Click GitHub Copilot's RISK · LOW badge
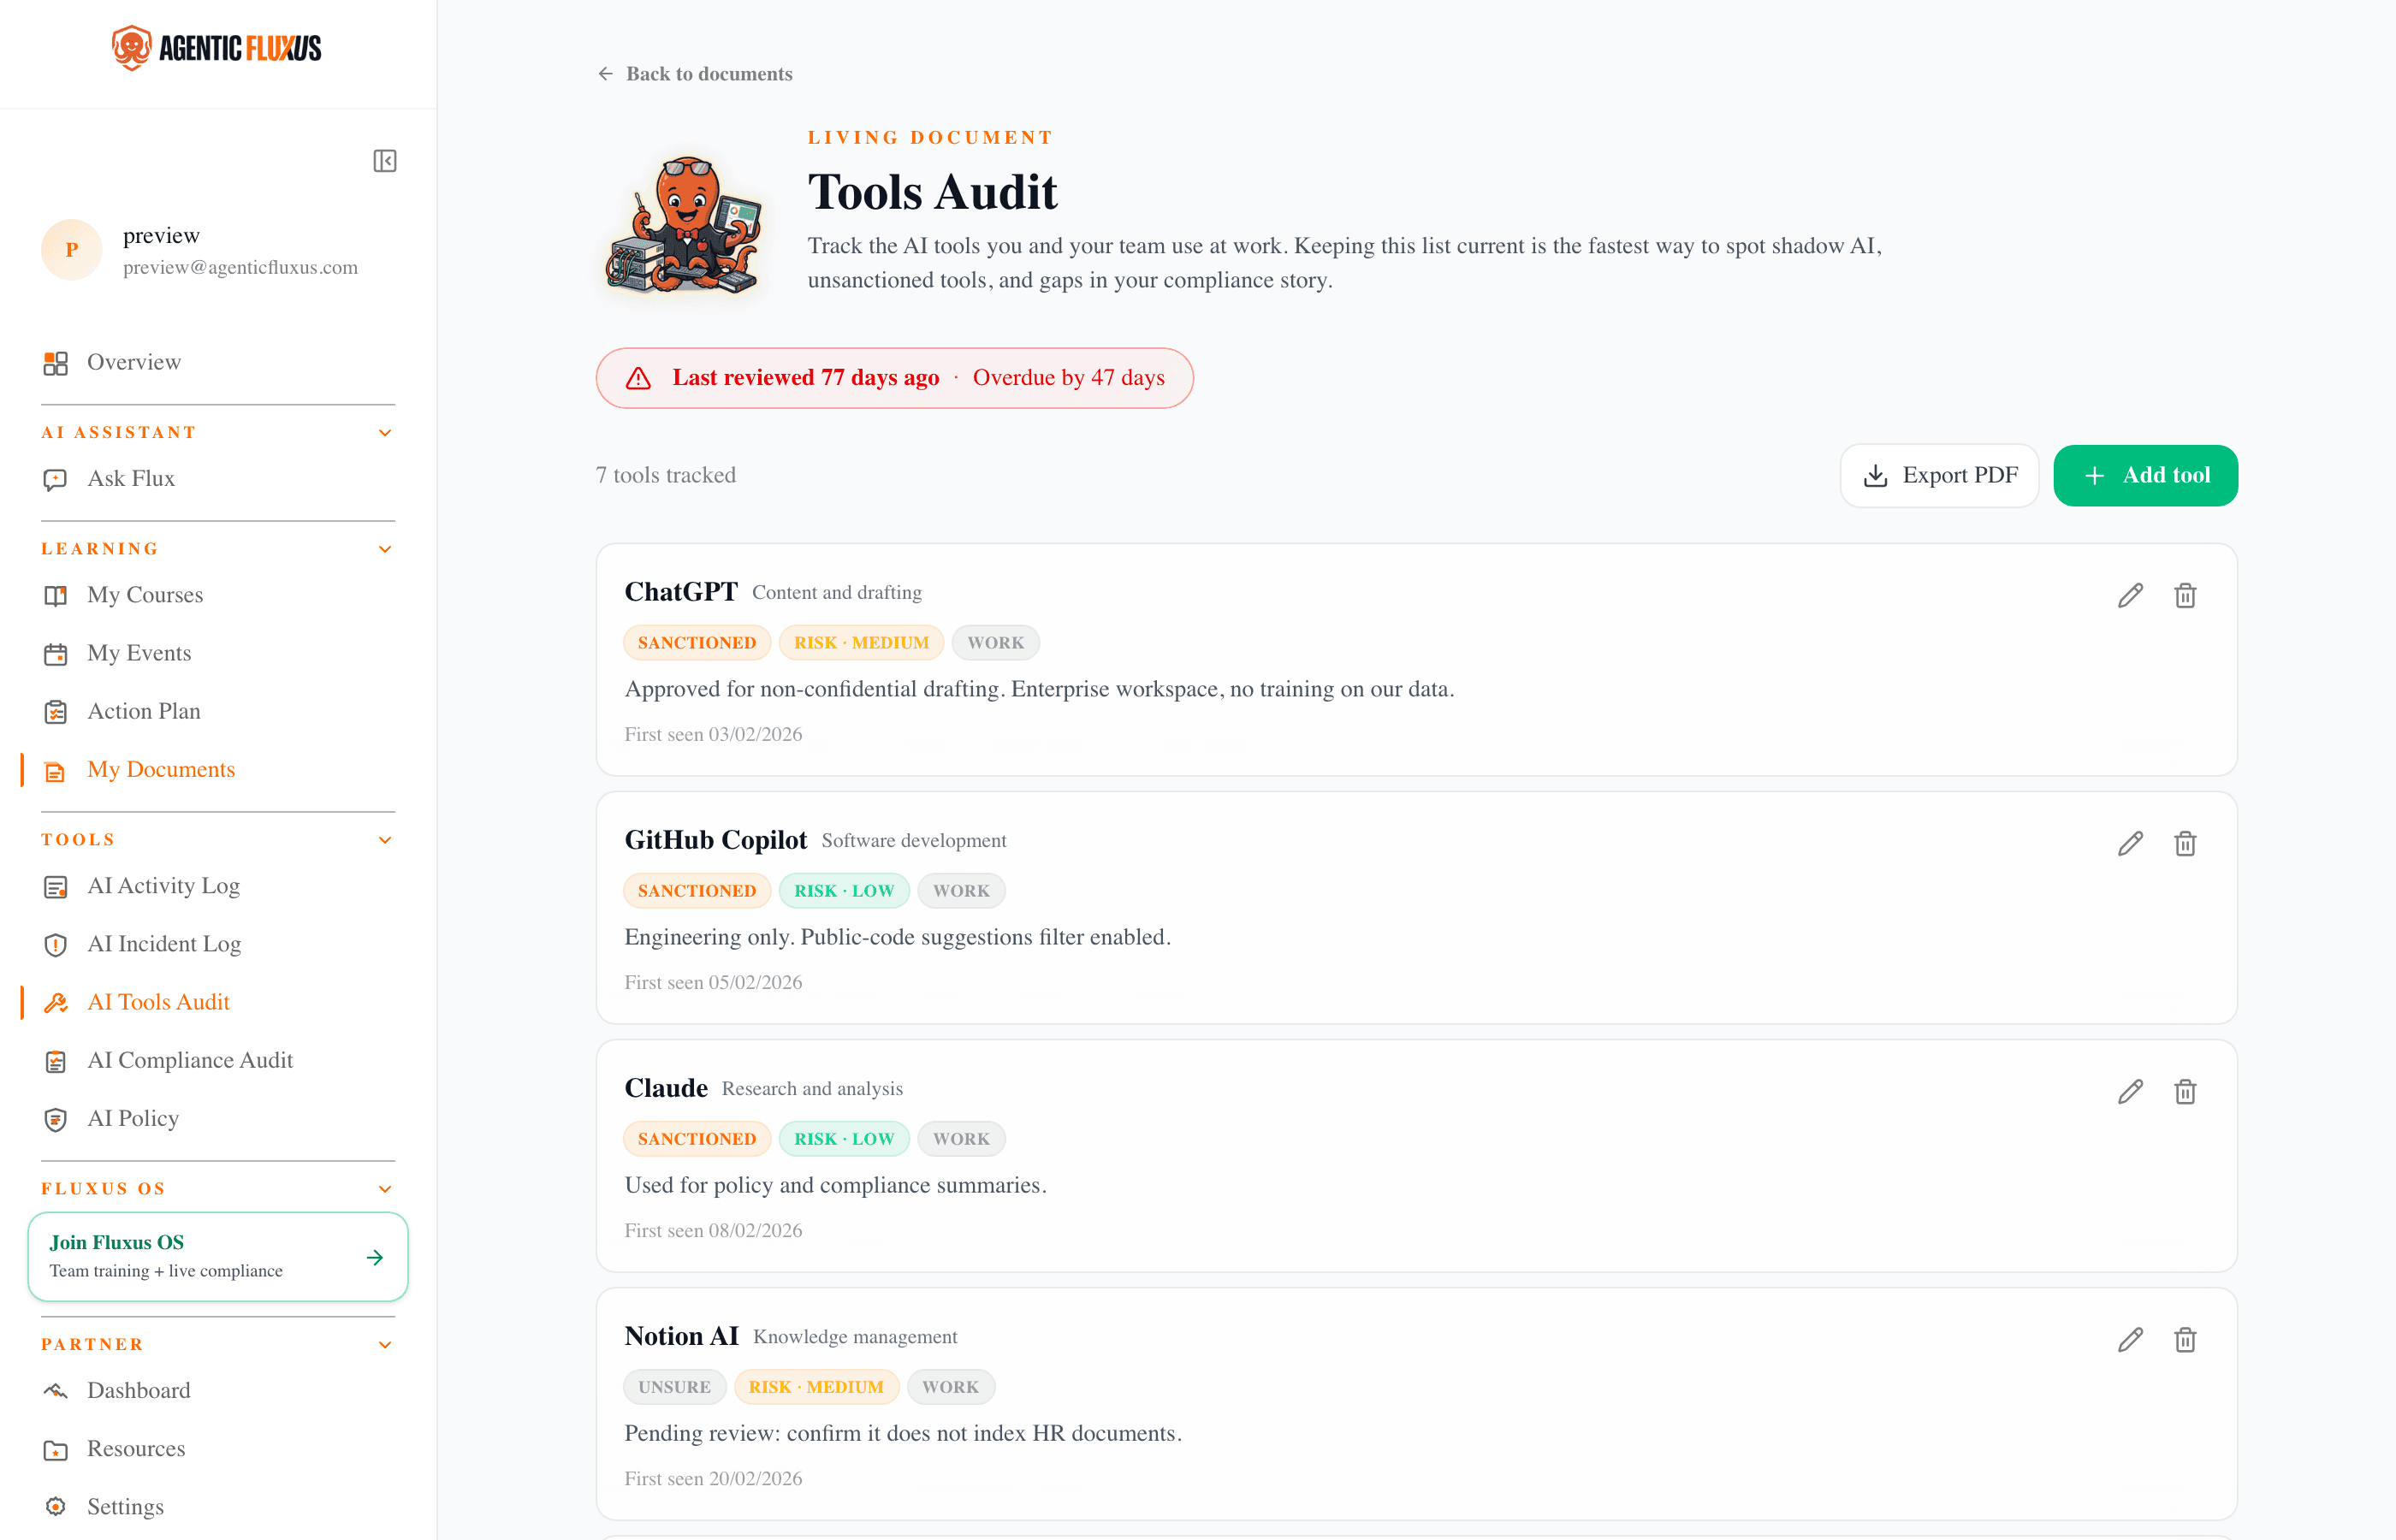The width and height of the screenshot is (2396, 1540). [844, 891]
